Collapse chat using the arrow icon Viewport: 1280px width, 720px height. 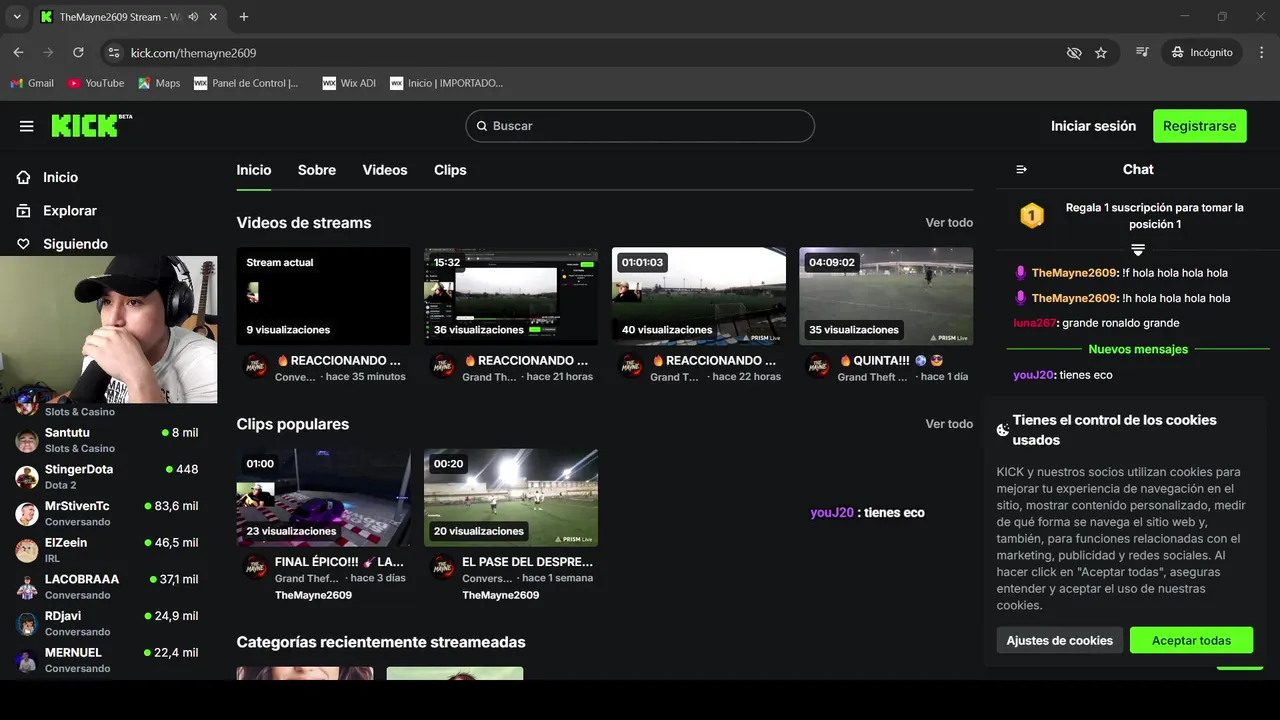click(1021, 170)
